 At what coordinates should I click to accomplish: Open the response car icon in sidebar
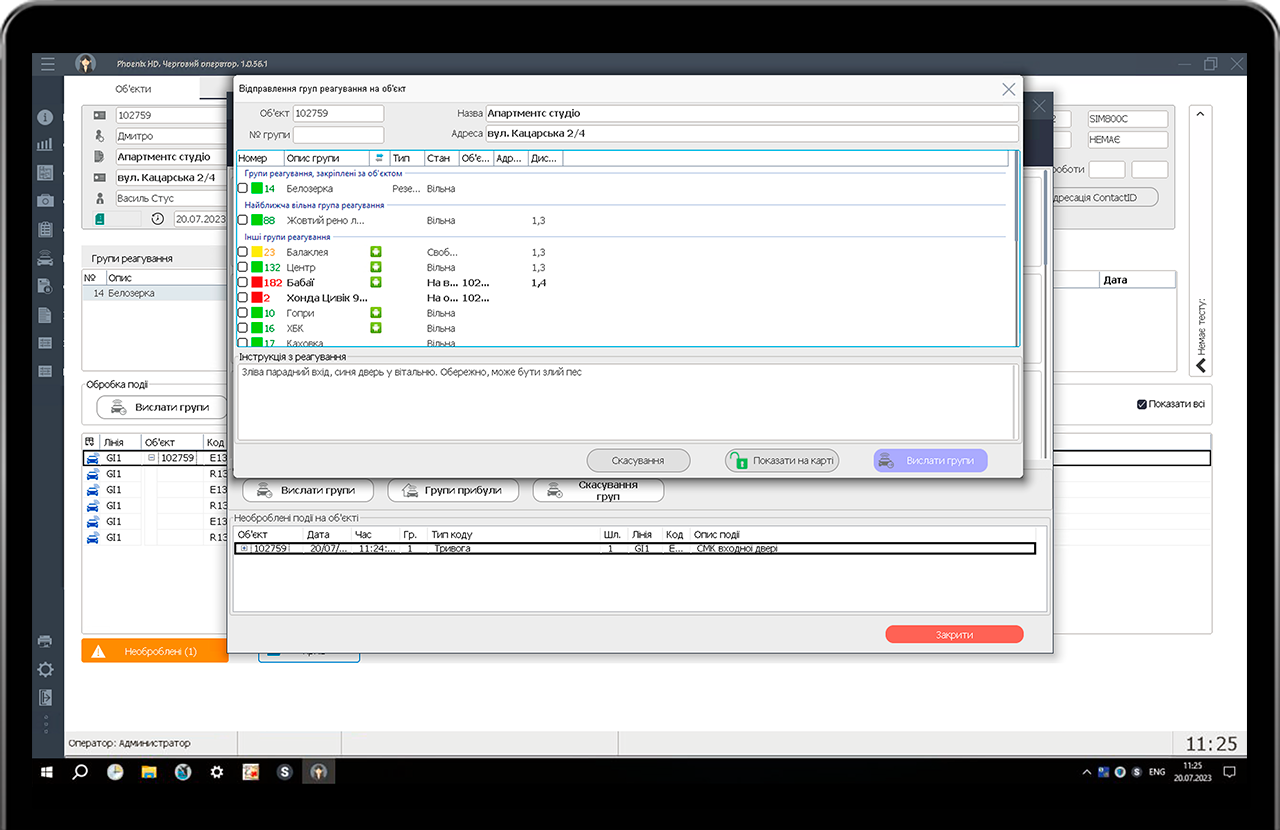45,258
